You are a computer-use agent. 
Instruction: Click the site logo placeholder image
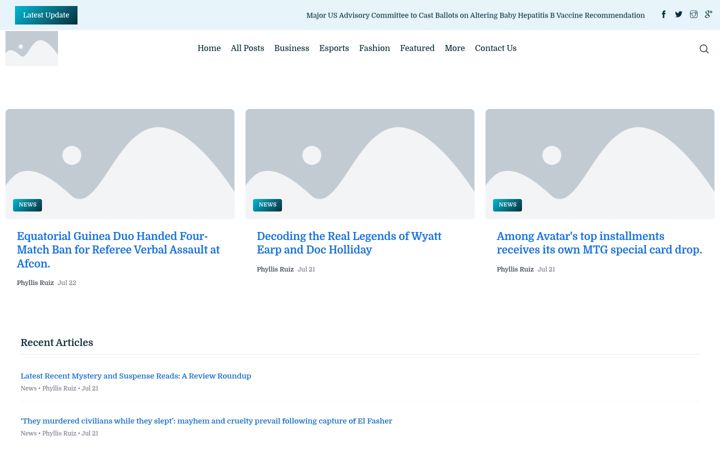point(32,48)
